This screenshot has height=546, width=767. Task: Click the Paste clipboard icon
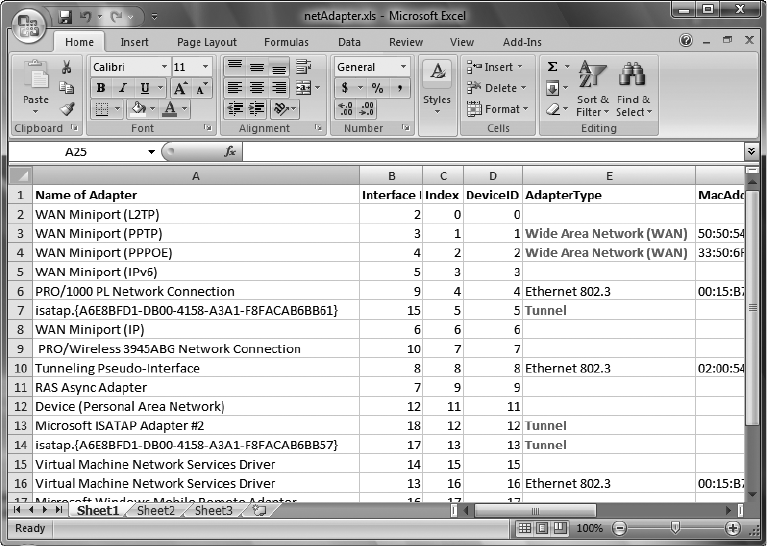tap(36, 74)
